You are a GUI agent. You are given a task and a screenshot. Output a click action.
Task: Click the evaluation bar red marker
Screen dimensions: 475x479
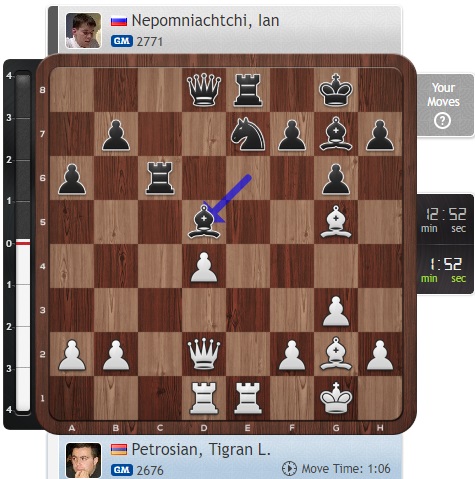[x=23, y=243]
